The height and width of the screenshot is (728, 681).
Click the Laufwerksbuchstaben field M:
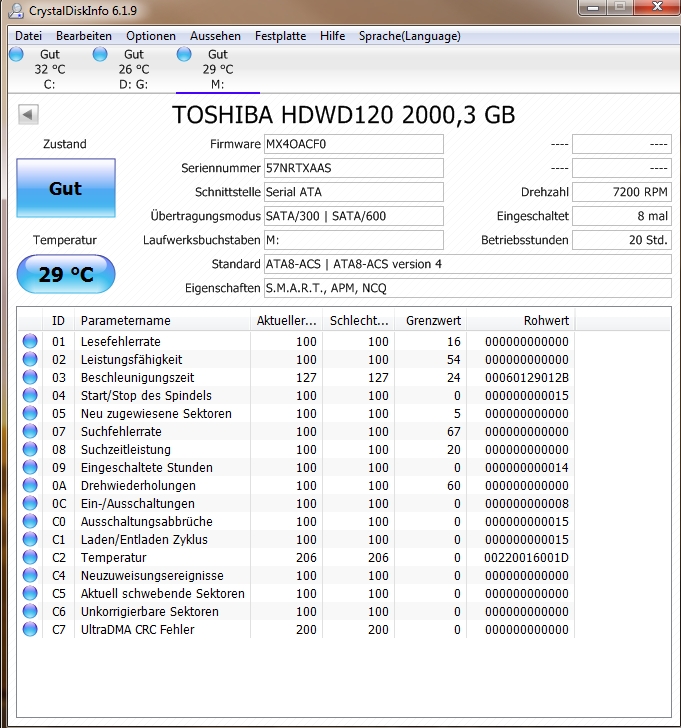(x=354, y=240)
